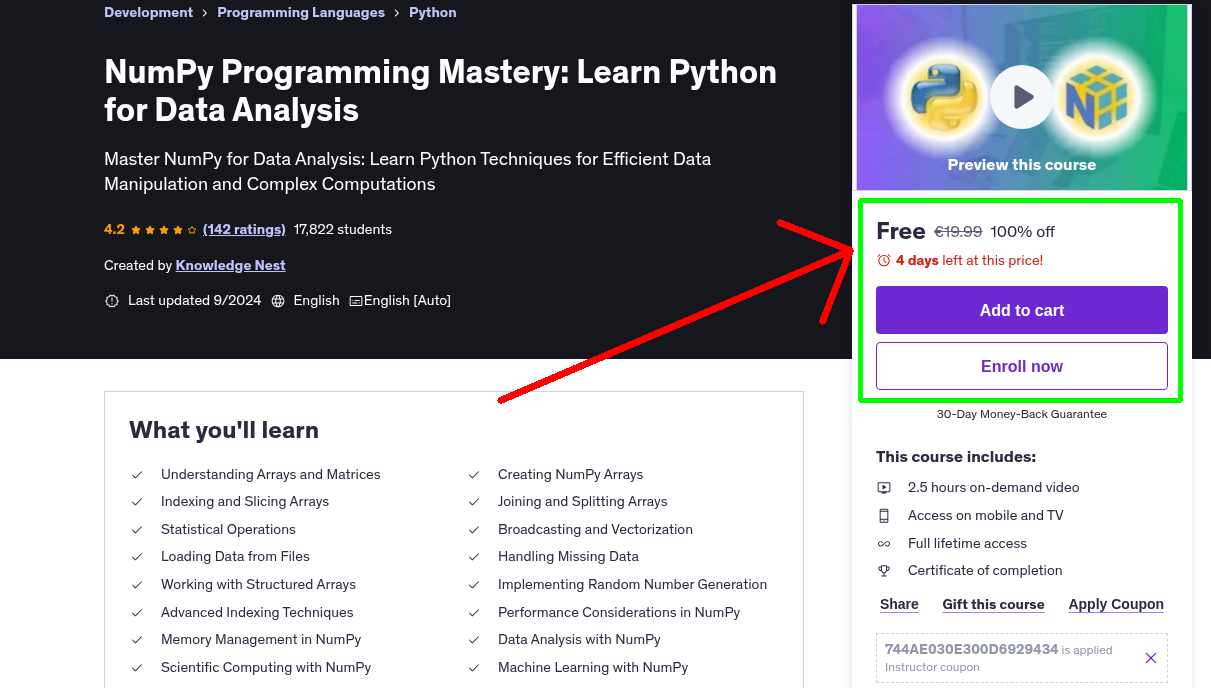Click checkmark beside Working with Structured Arrays
Viewport: 1211px width, 688px height.
(138, 585)
